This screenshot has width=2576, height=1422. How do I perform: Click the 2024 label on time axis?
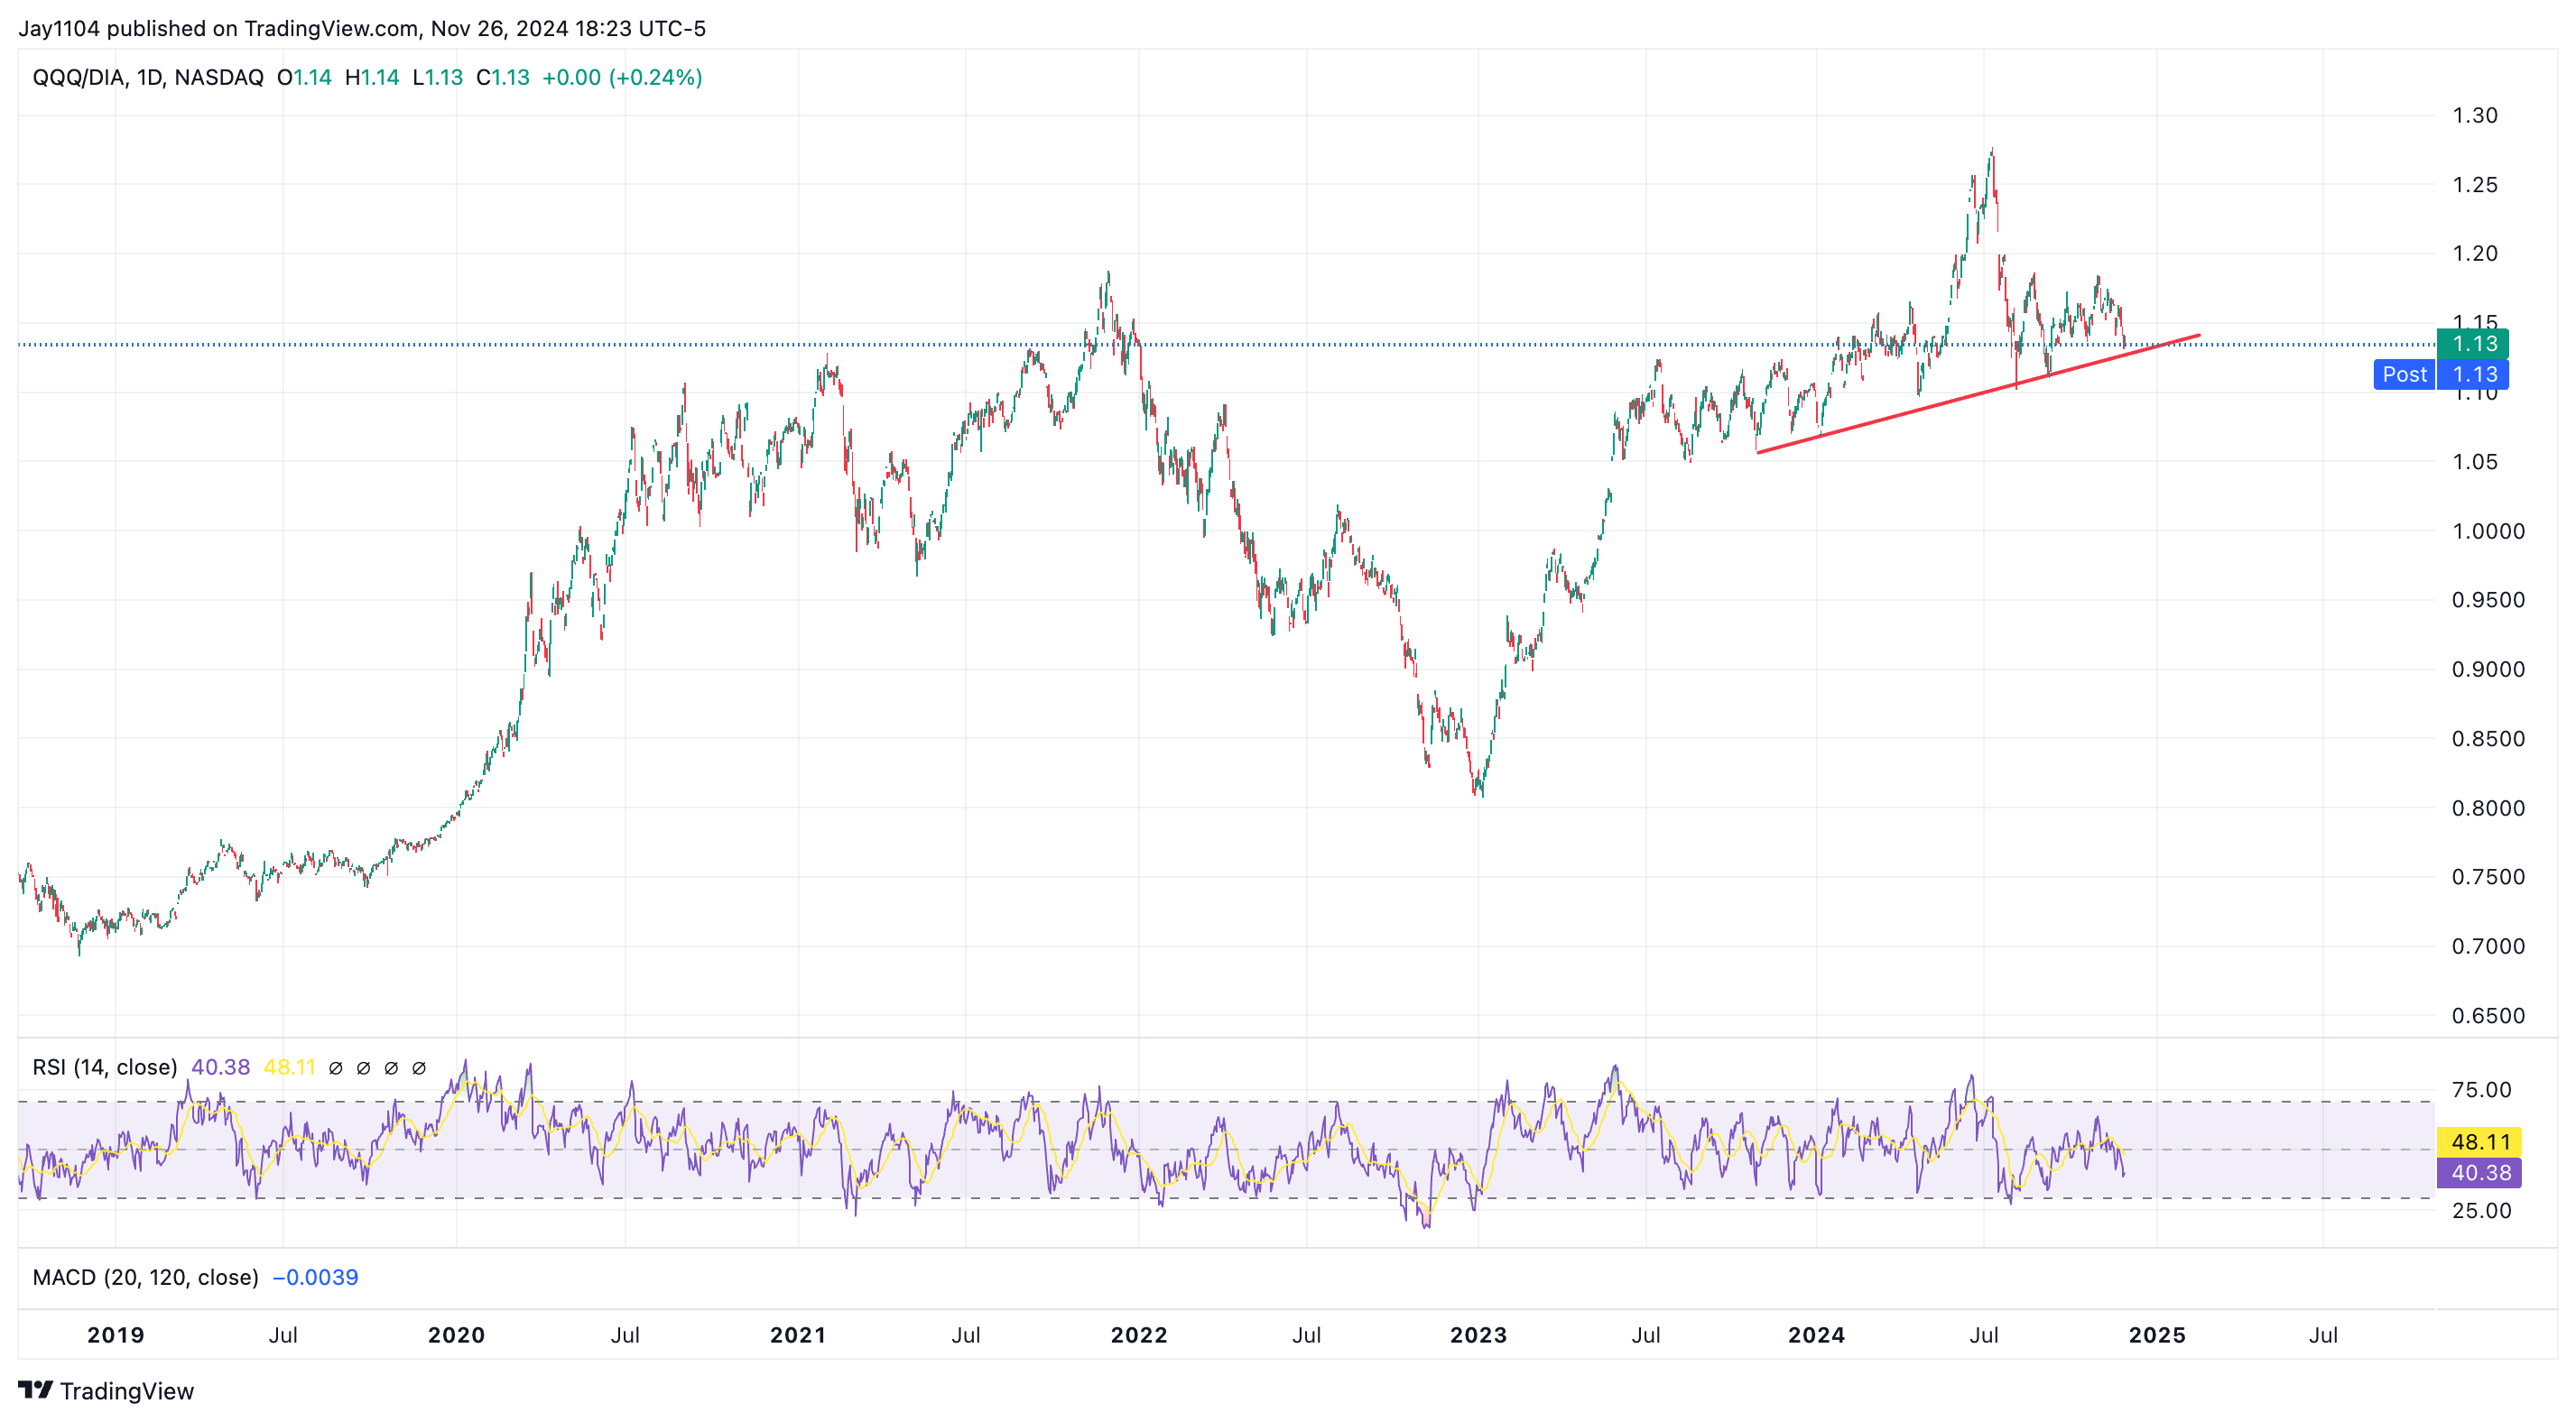(x=1817, y=1335)
